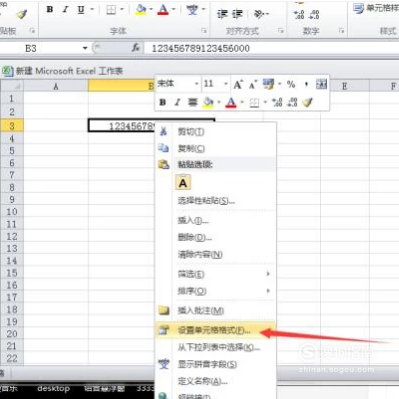The width and height of the screenshot is (399, 399).
Task: Click the Select All corner of the grid
Action: coord(12,86)
